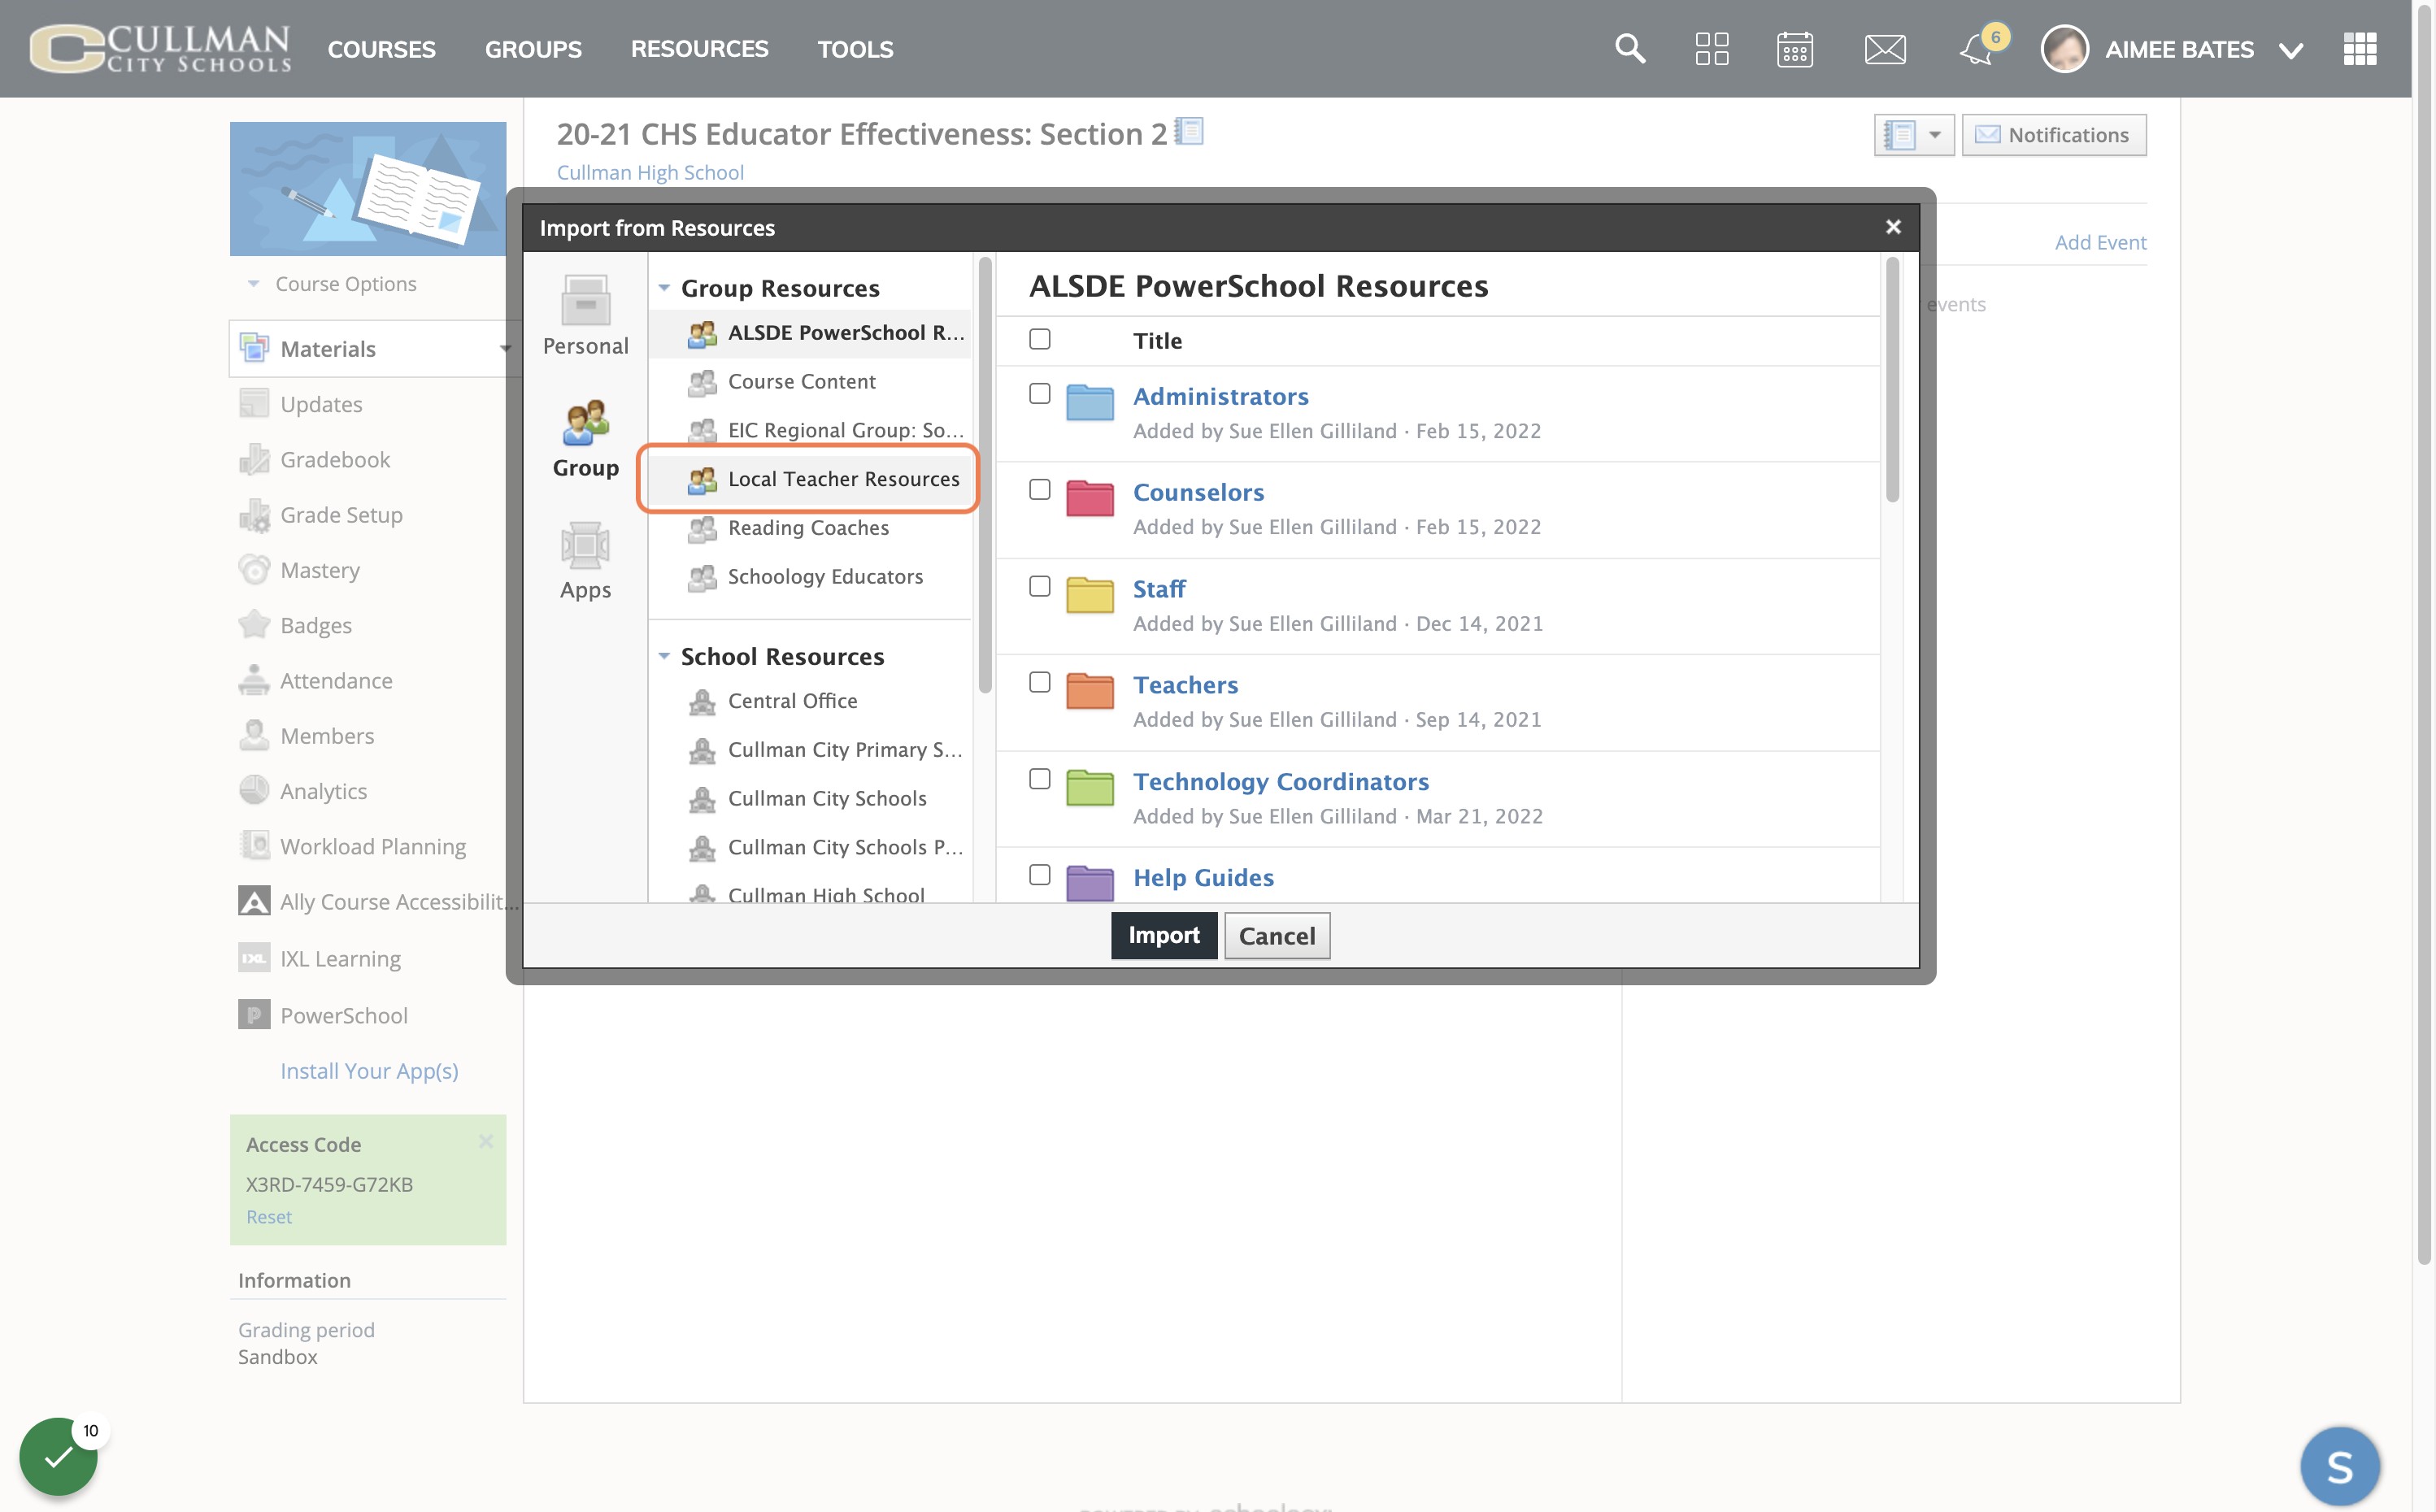Image resolution: width=2436 pixels, height=1512 pixels.
Task: Open the Aimee Bates account dropdown arrow
Action: pyautogui.click(x=2290, y=50)
